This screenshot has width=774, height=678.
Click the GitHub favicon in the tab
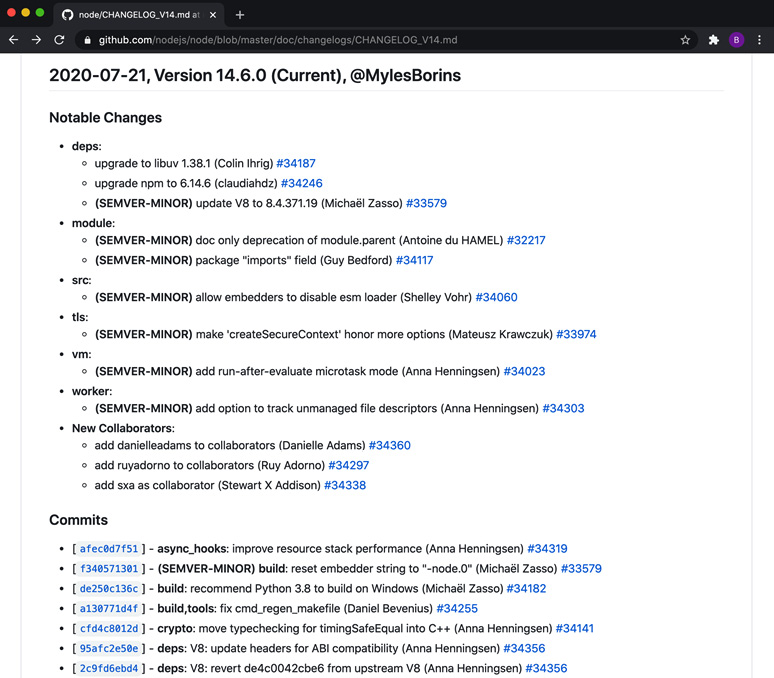pos(67,15)
